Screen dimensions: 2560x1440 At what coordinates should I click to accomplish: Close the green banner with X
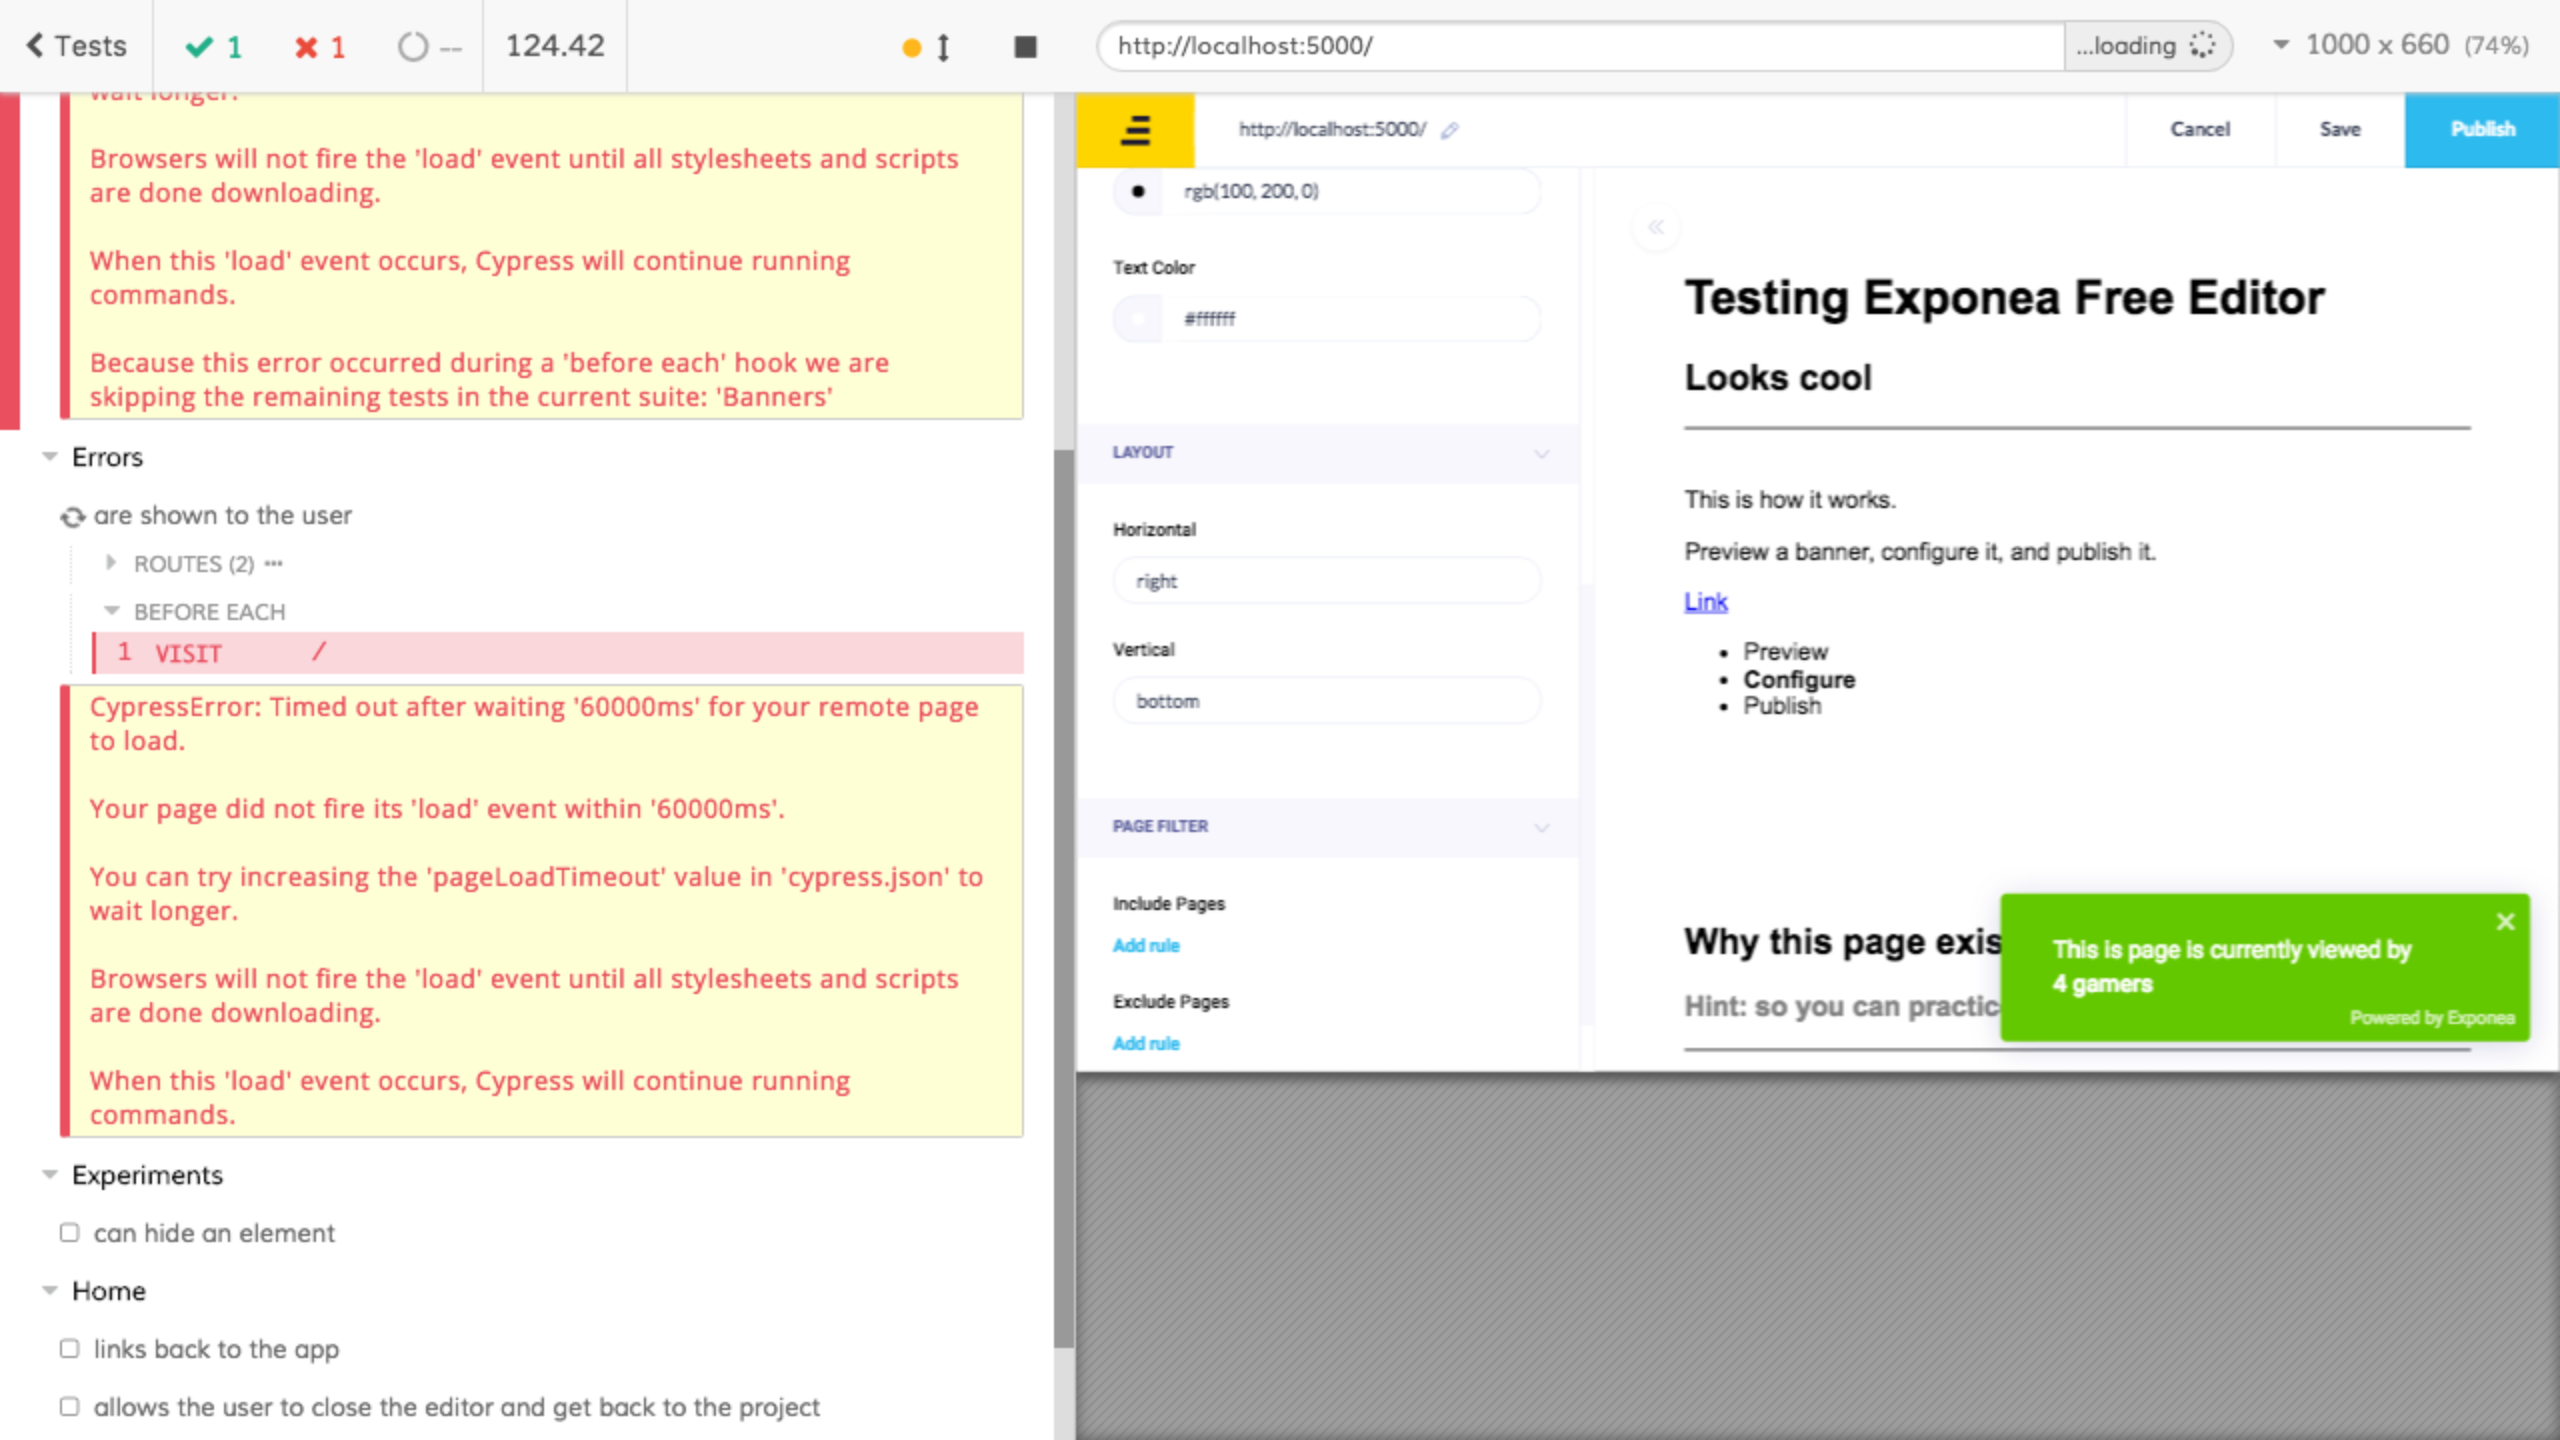[2505, 921]
